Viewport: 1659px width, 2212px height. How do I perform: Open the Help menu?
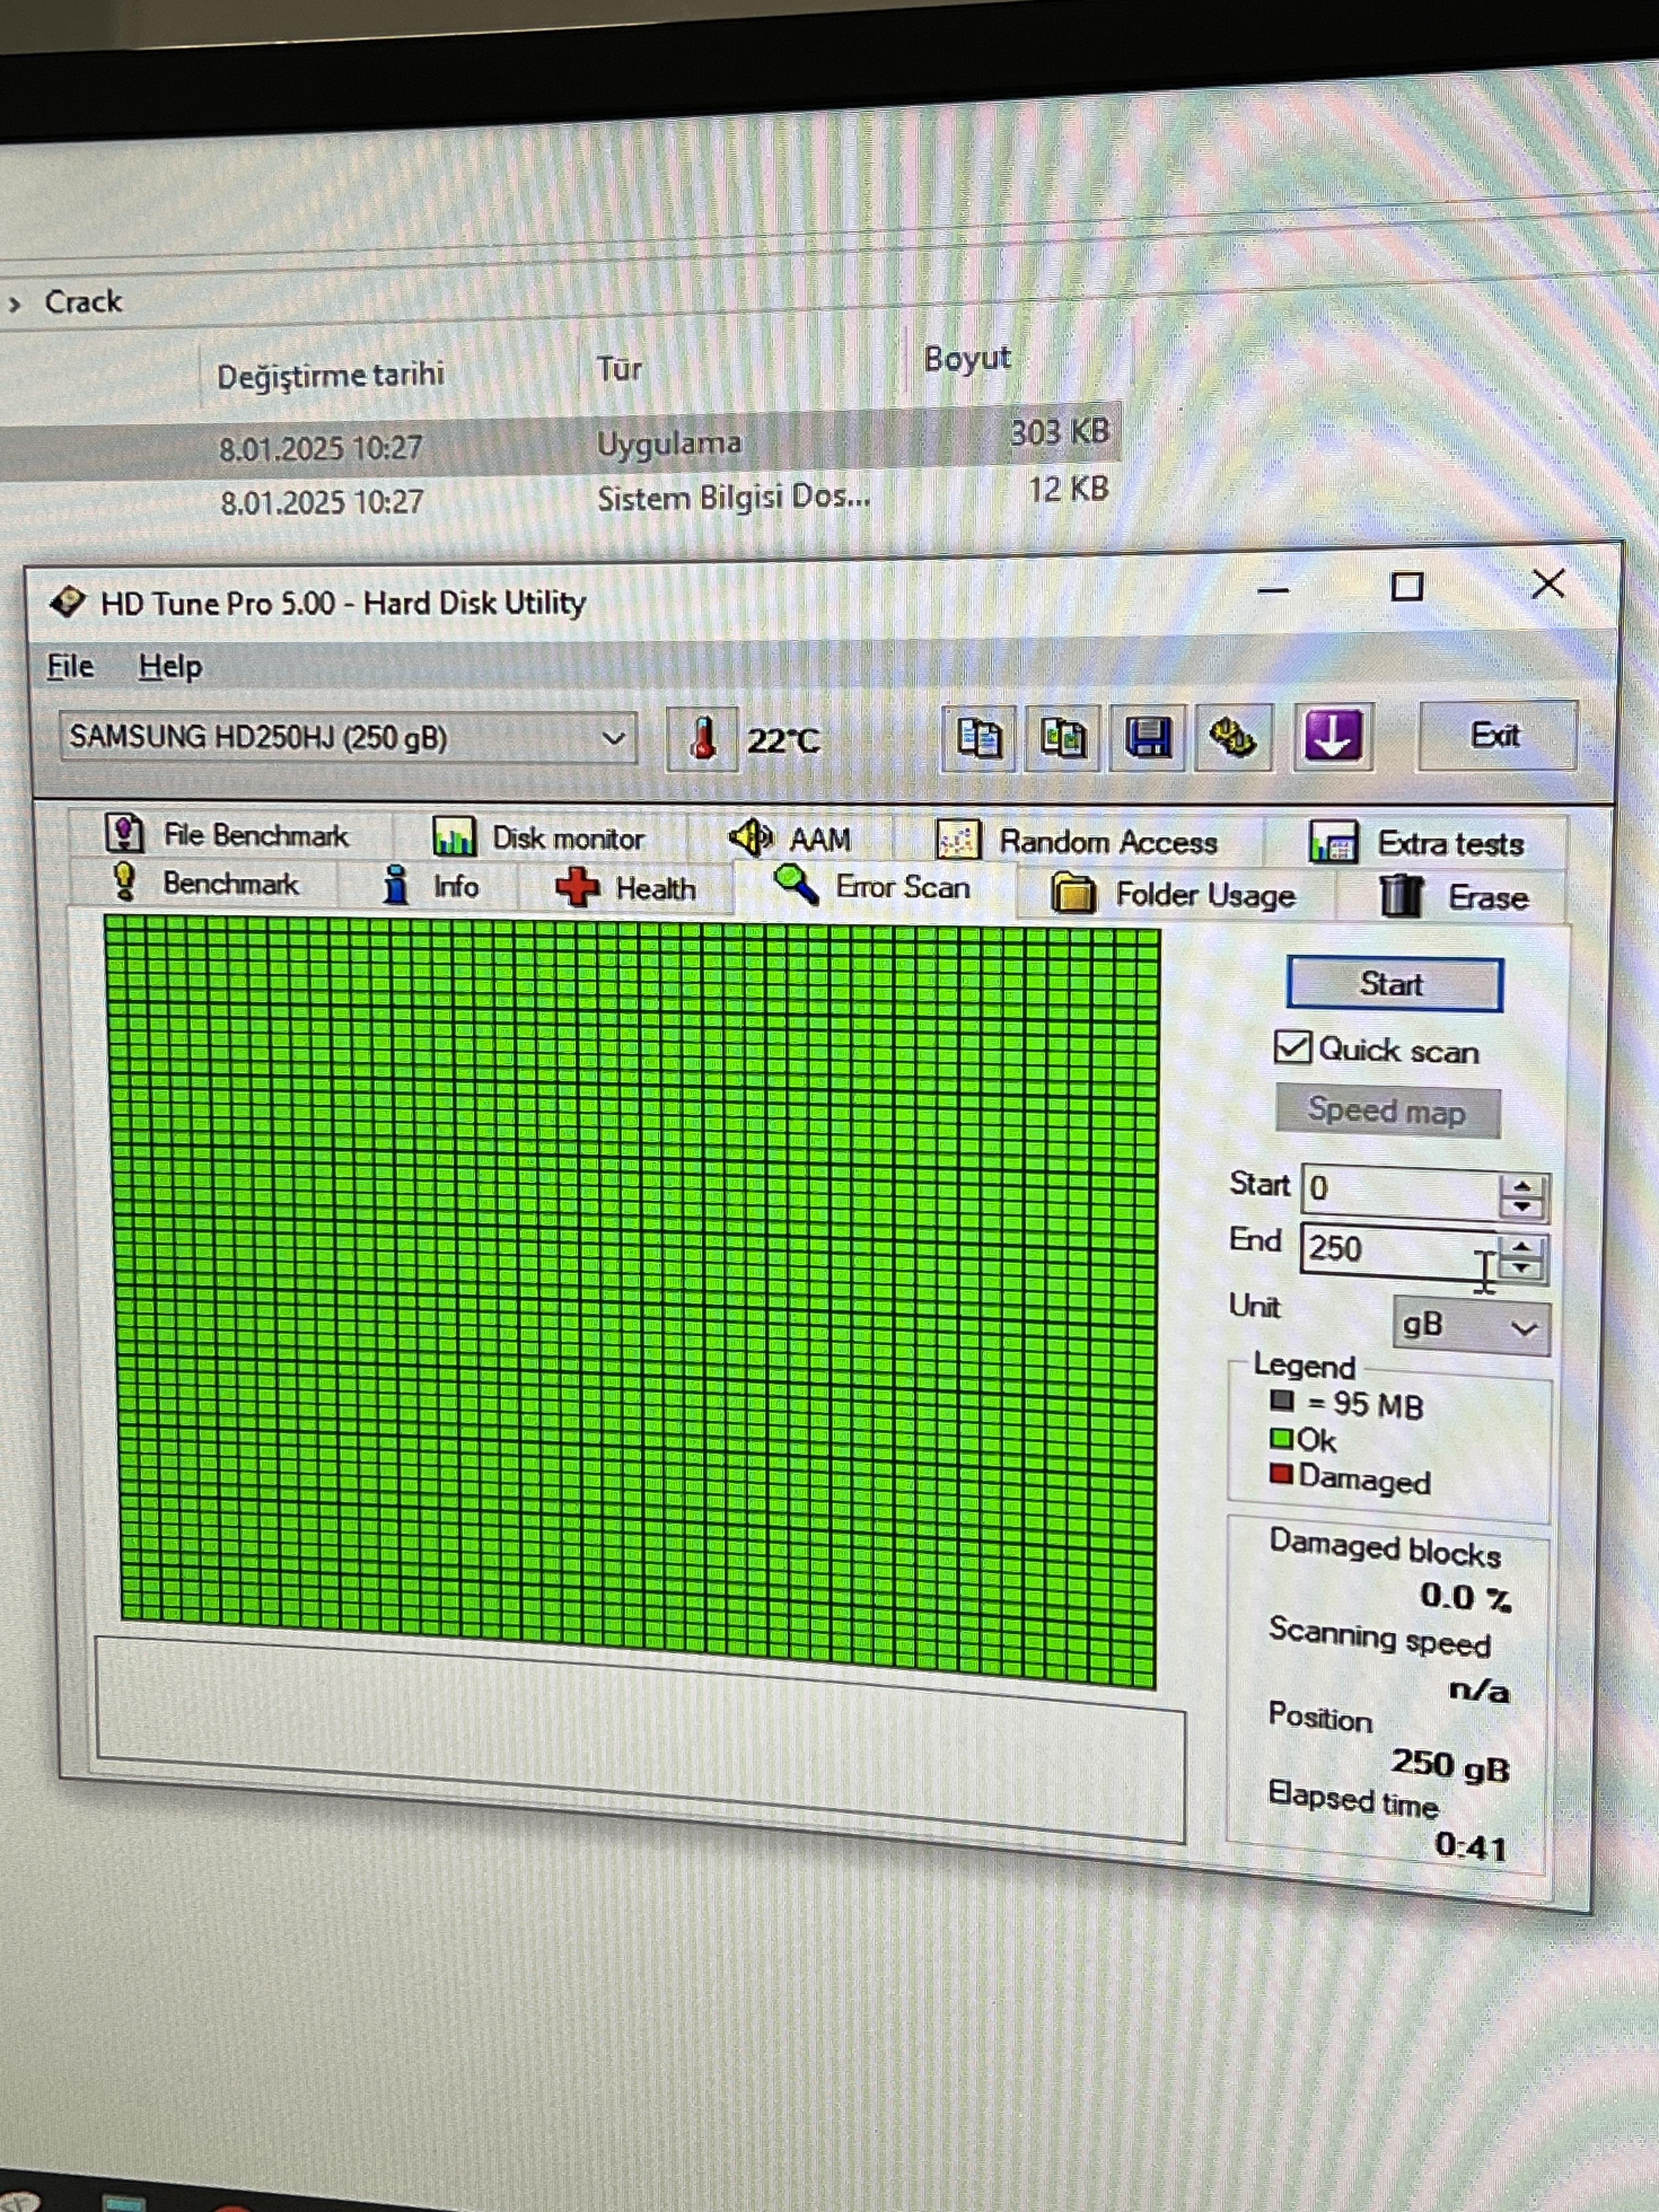click(x=170, y=666)
